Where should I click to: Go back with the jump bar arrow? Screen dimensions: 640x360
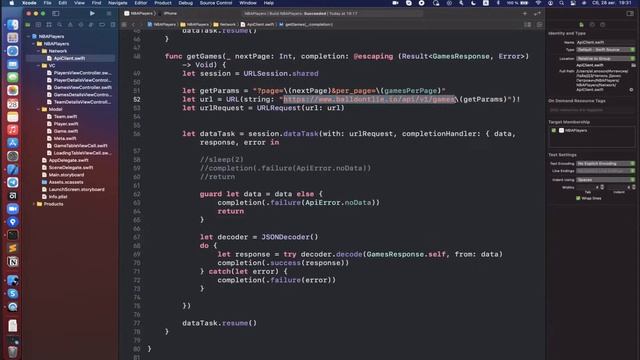pyautogui.click(x=133, y=24)
